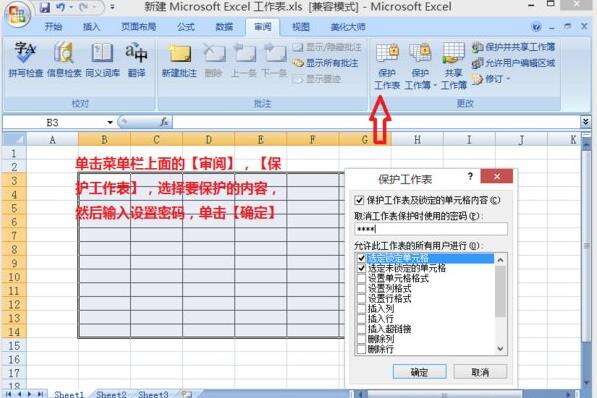The image size is (597, 398).
Task: Click the formula bar input area
Action: (x=376, y=122)
